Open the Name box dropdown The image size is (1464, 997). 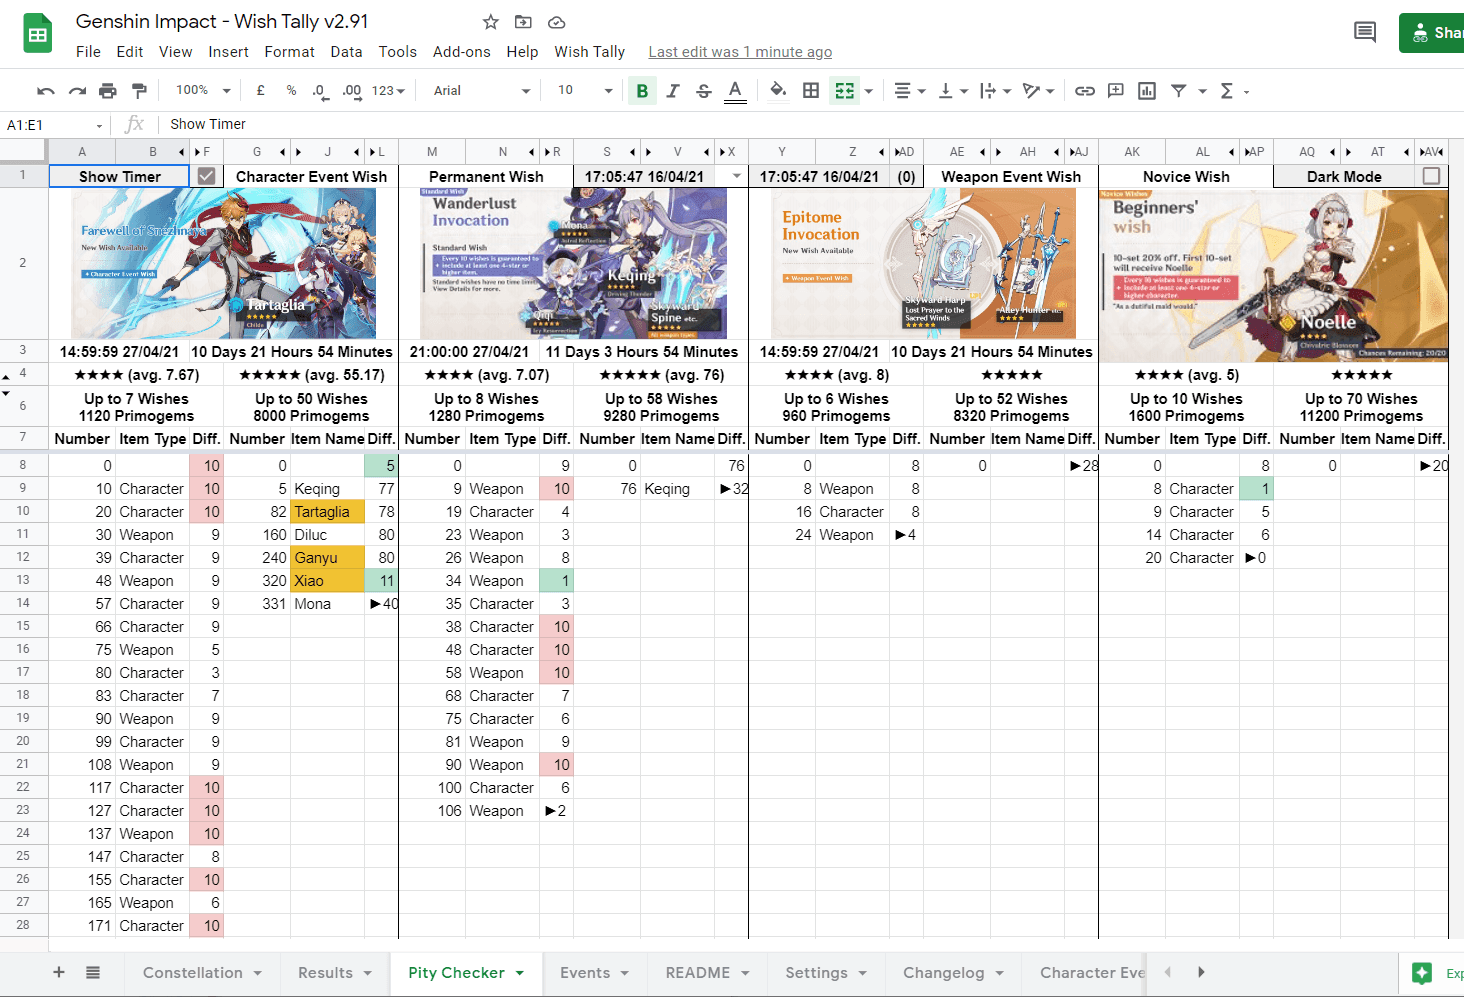pos(99,125)
